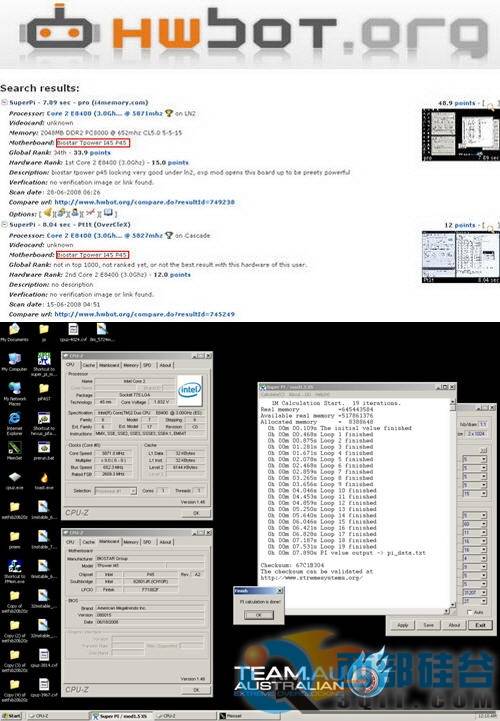The image size is (500, 721).
Task: Open cpuz-3814.cvf file icon
Action: click(44, 658)
